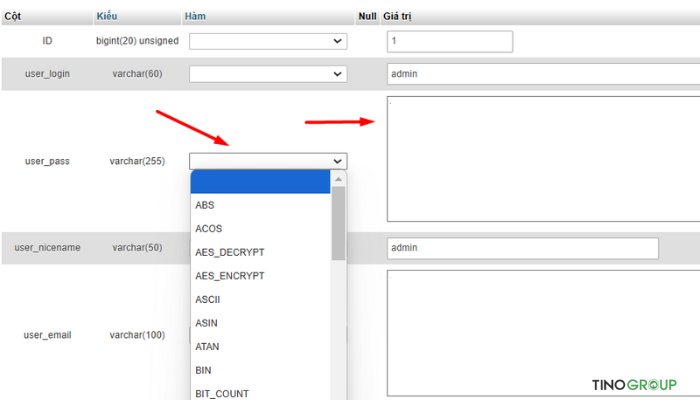The height and width of the screenshot is (400, 700).
Task: Click the varchar(255) type text
Action: (x=138, y=161)
